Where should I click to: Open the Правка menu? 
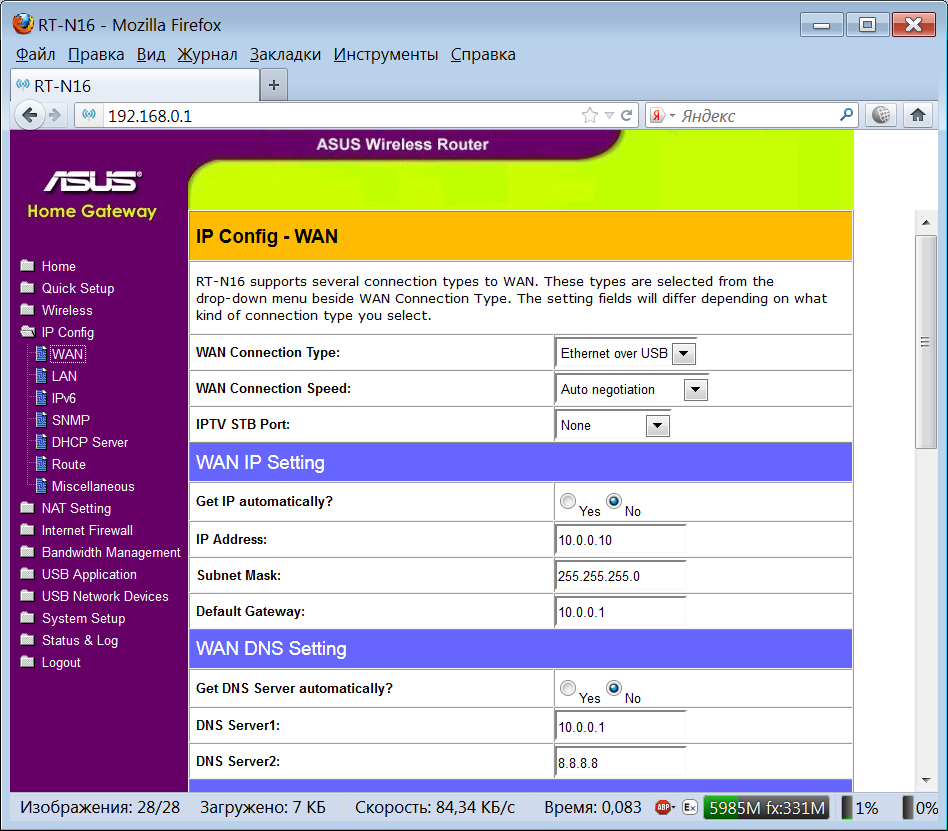[96, 54]
